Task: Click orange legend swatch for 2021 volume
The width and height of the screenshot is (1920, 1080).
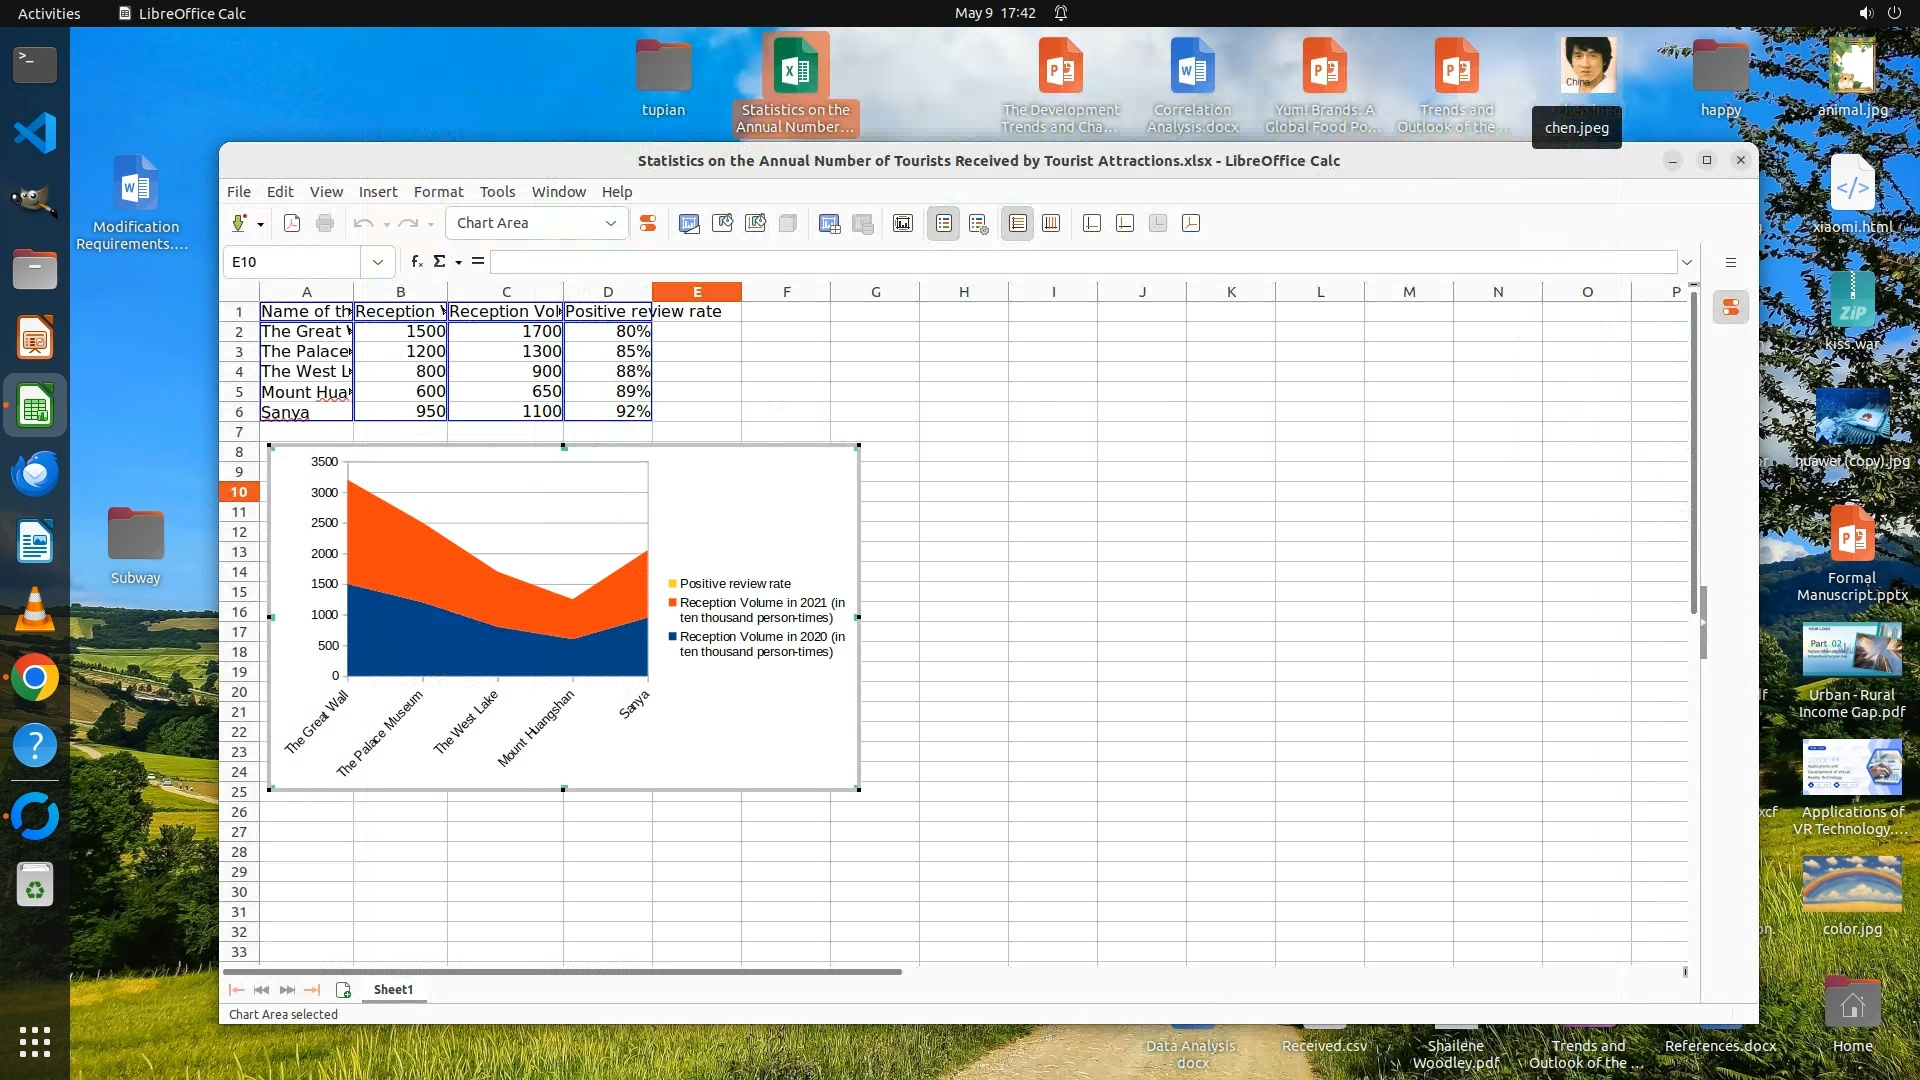Action: (673, 603)
